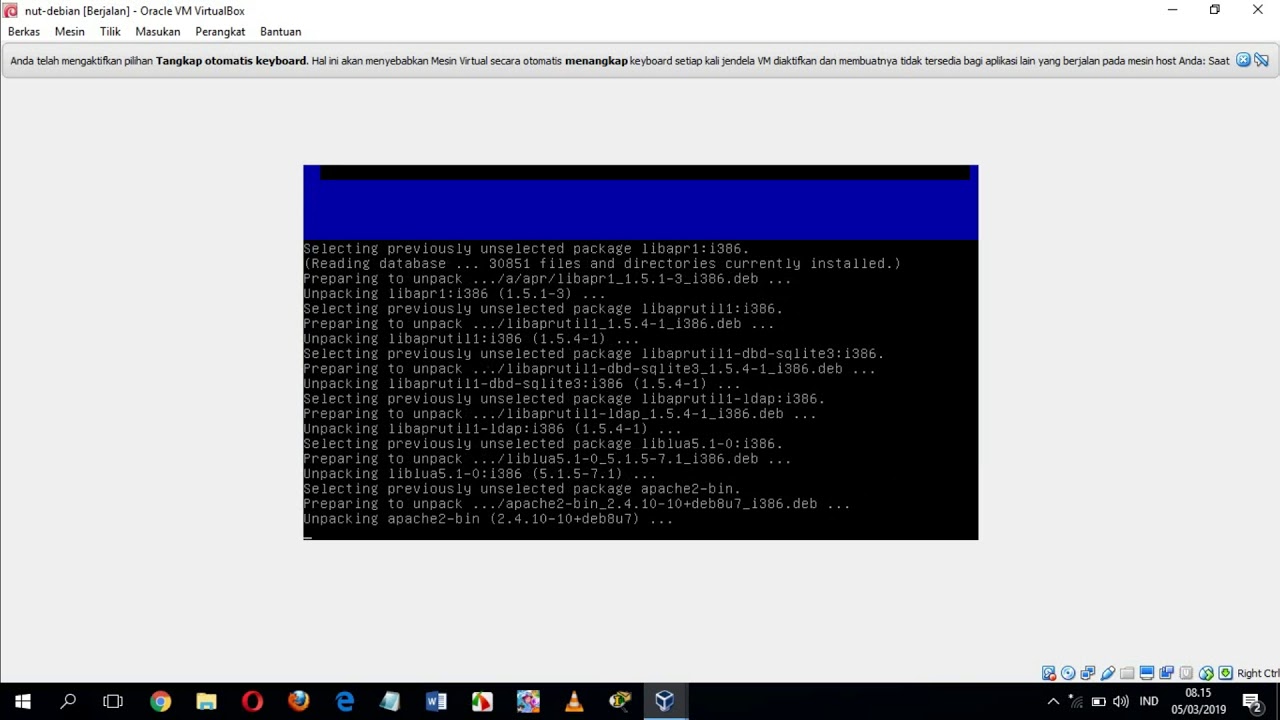Viewport: 1280px width, 720px height.
Task: Click the CPU features status icon
Action: pos(1186,673)
